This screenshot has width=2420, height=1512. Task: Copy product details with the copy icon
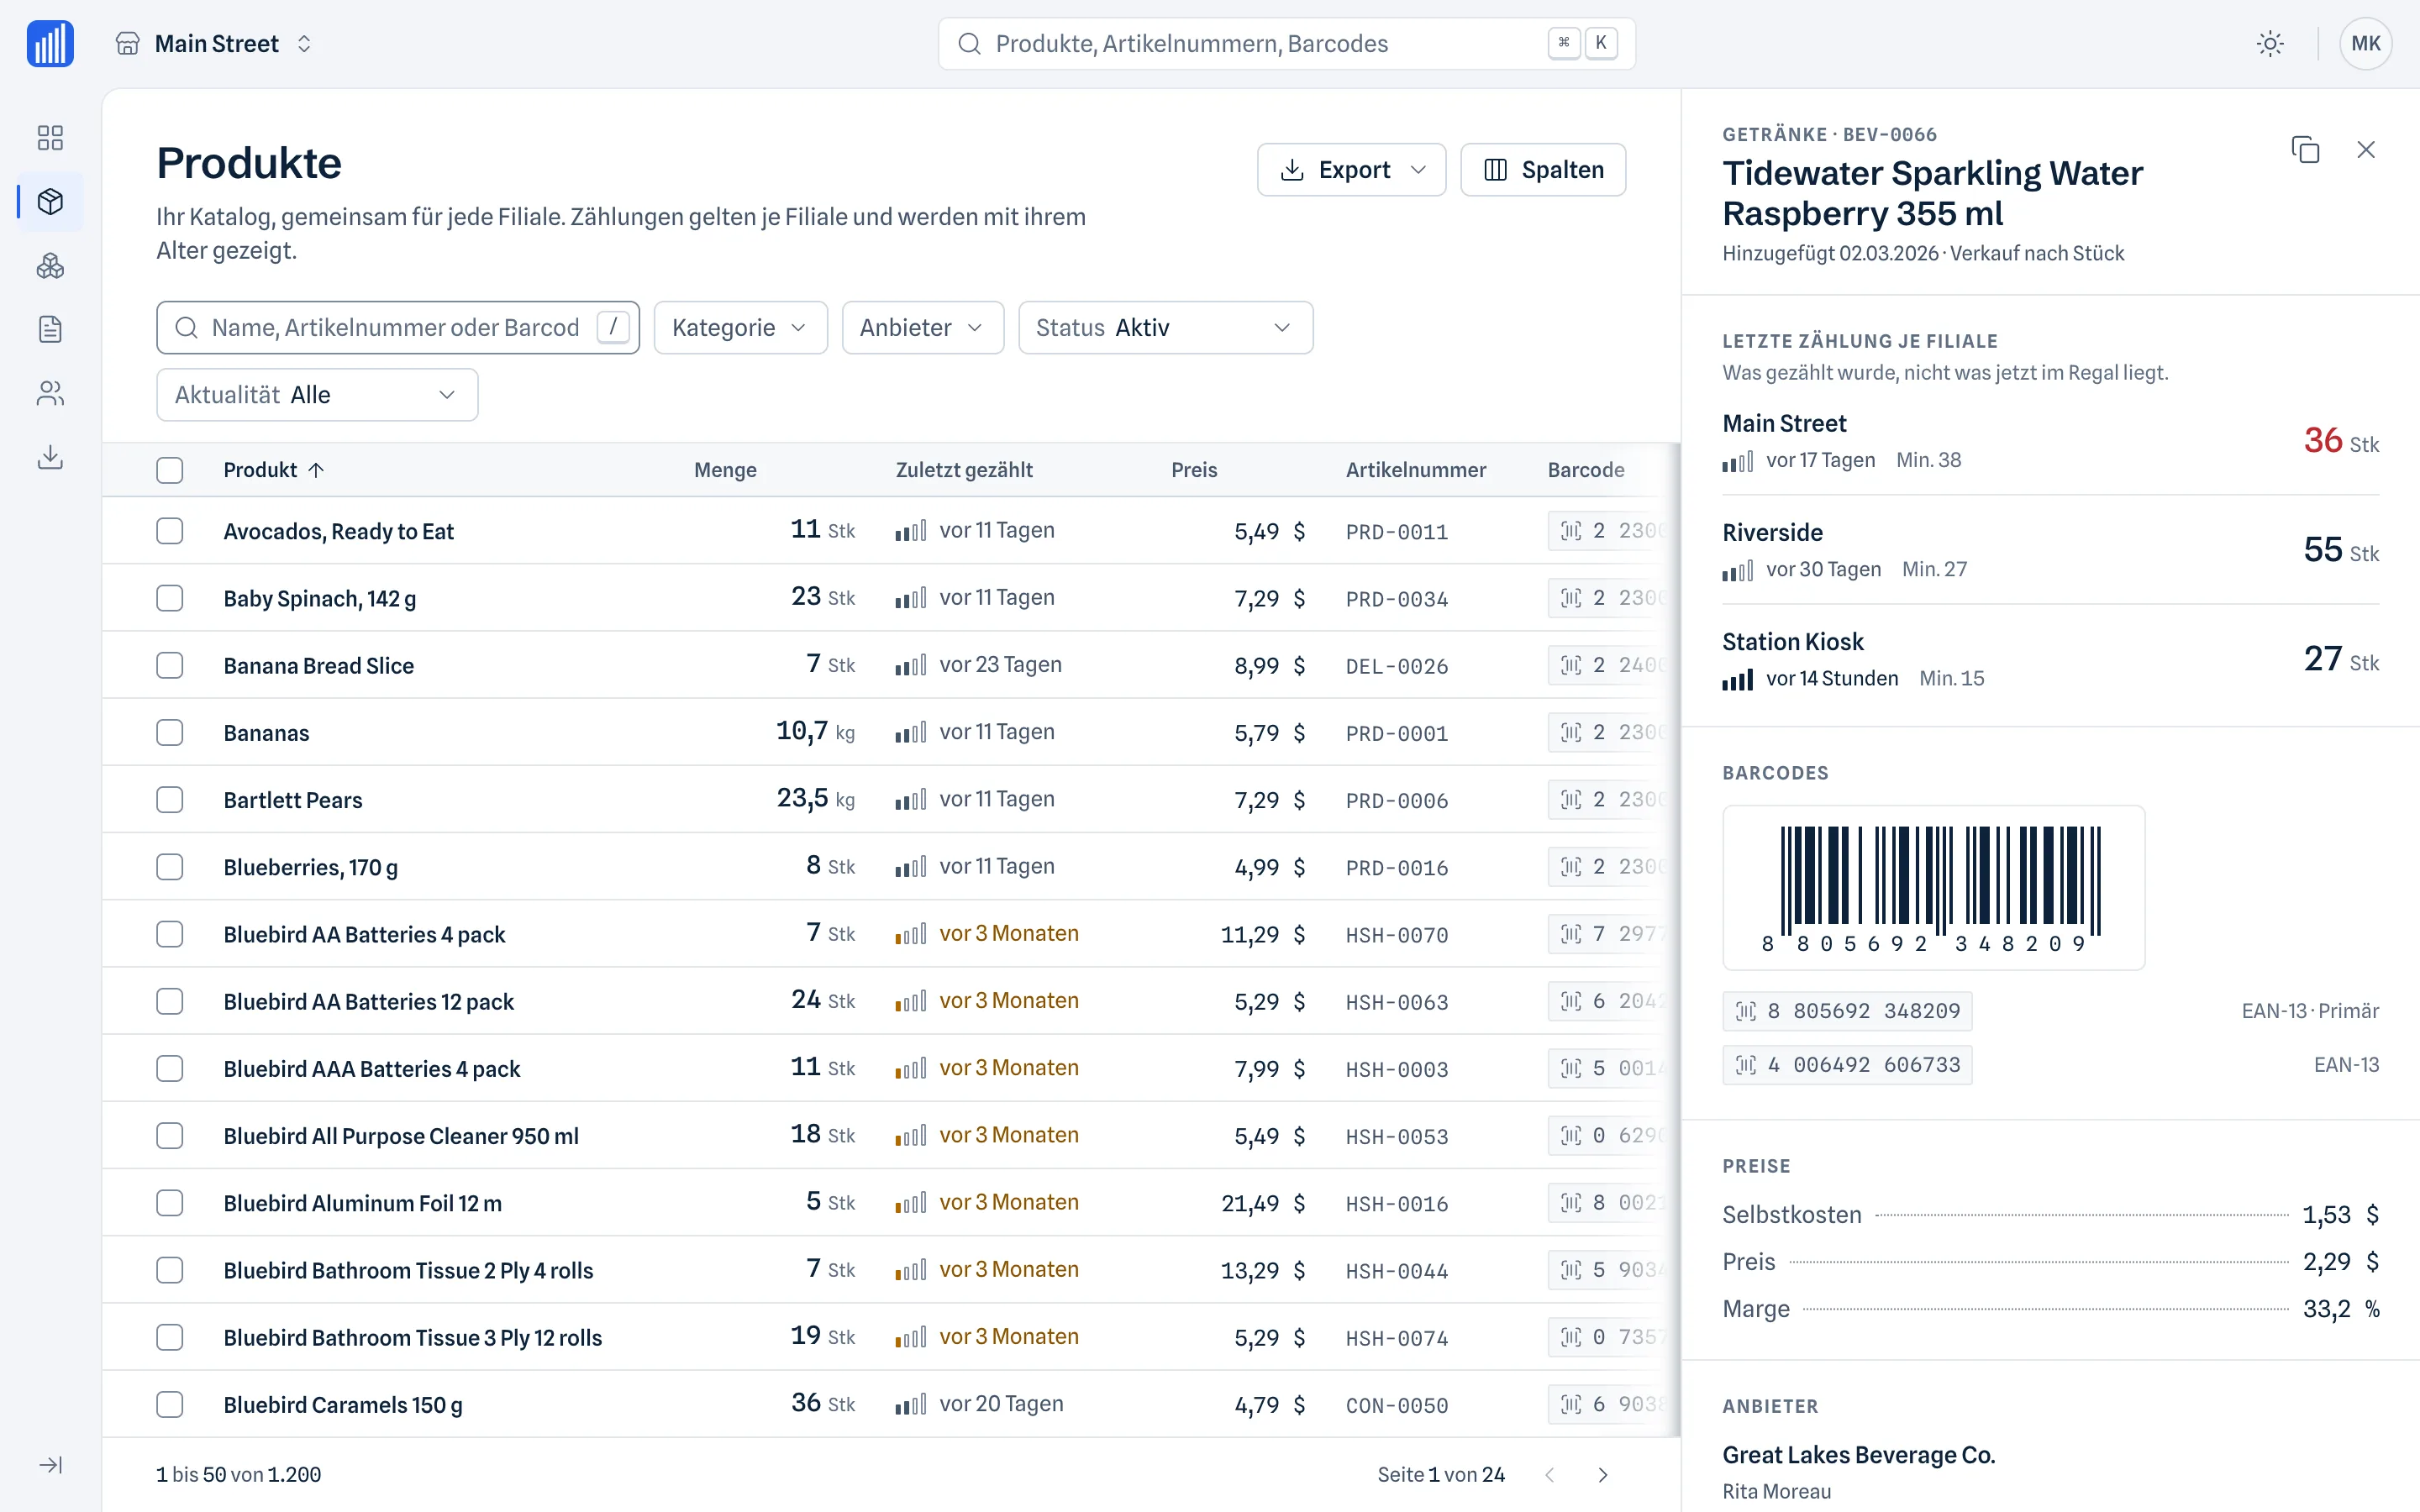click(x=2305, y=150)
